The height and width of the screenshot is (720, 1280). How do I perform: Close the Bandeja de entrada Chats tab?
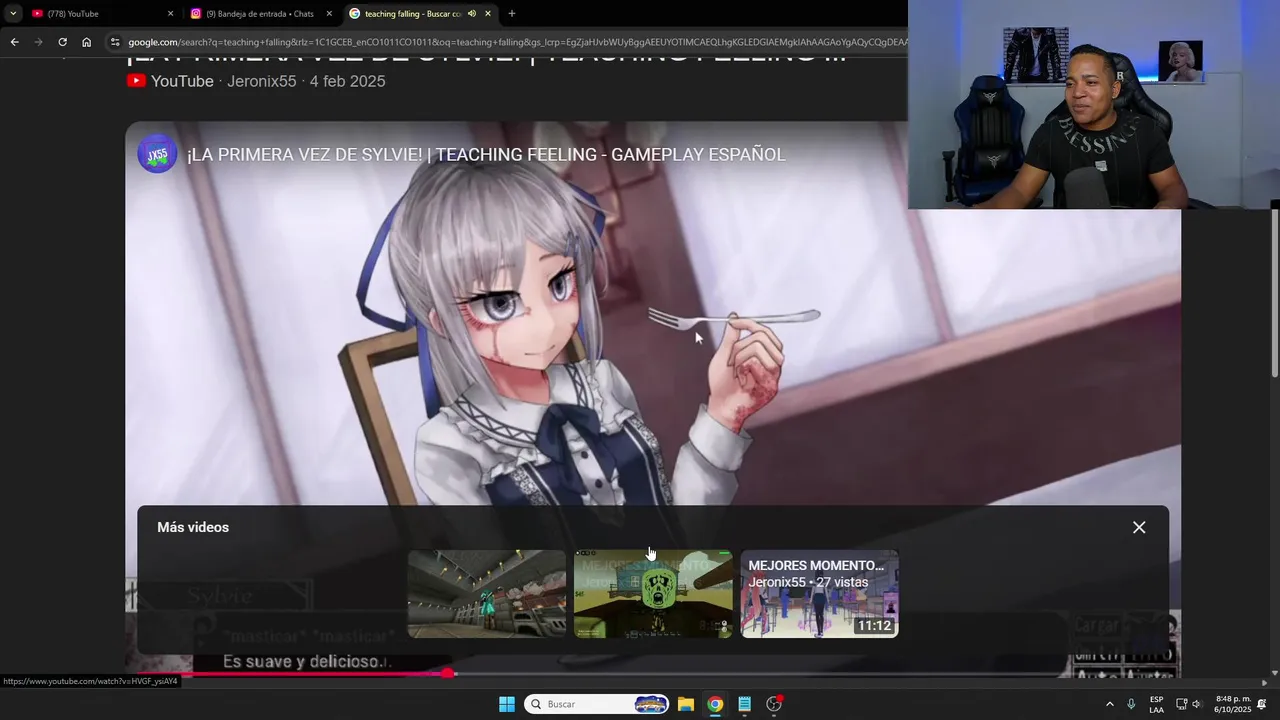coord(329,14)
